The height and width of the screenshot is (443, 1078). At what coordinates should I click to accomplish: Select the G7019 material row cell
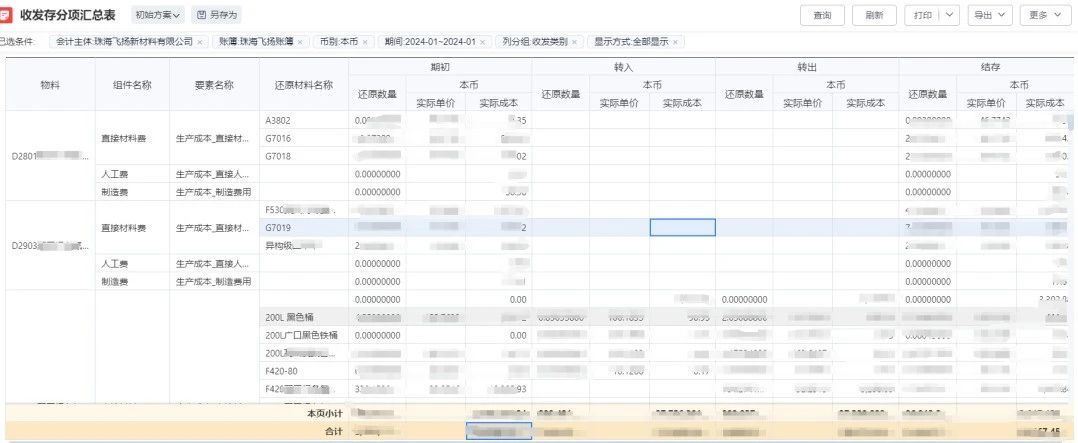pyautogui.click(x=304, y=227)
